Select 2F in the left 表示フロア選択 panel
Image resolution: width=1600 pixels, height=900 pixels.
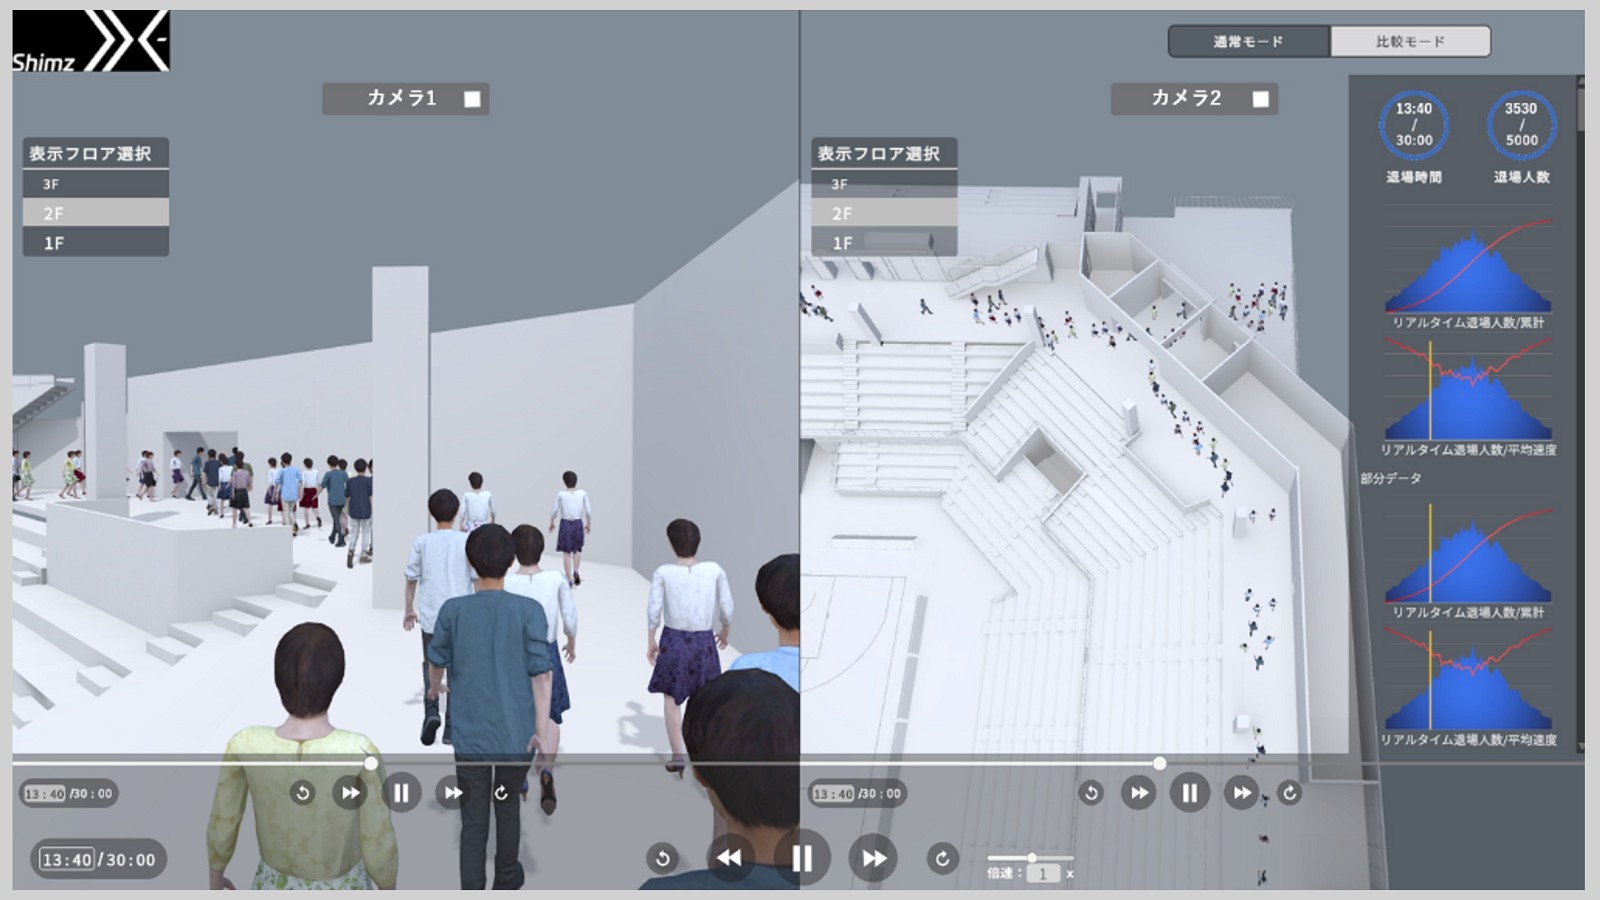pyautogui.click(x=95, y=212)
